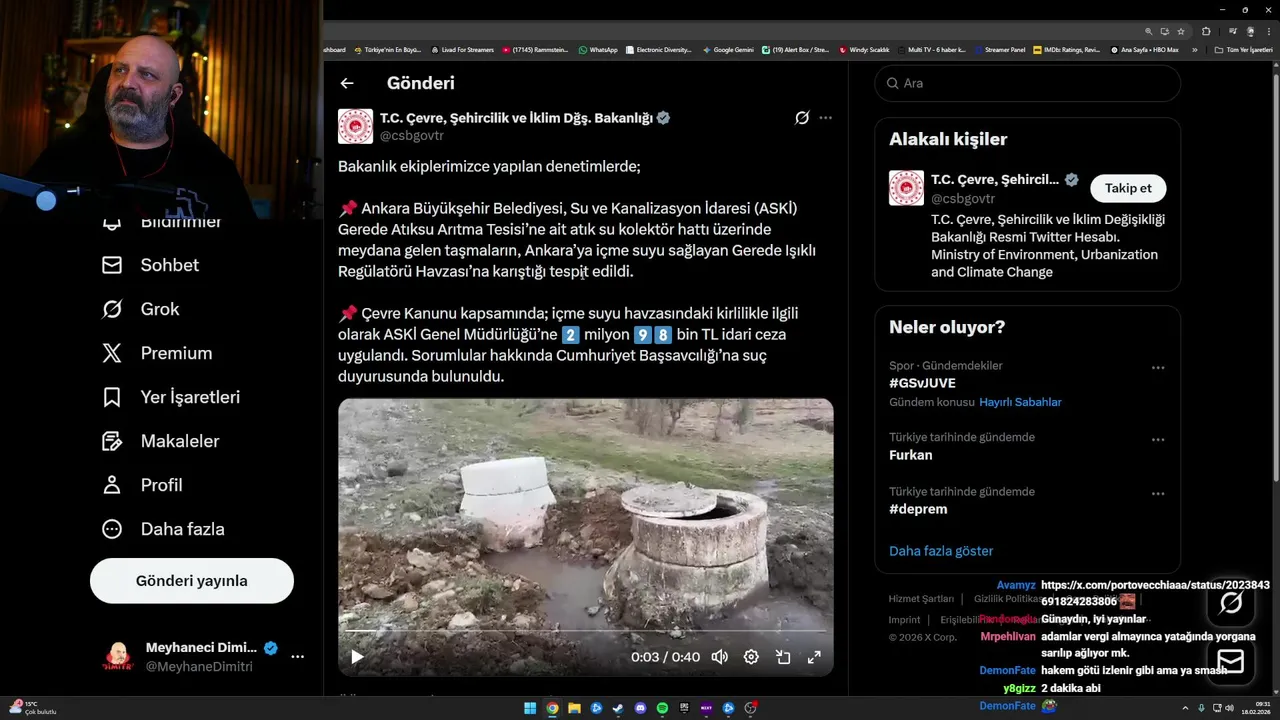Image resolution: width=1280 pixels, height=720 pixels.
Task: Open Premium in the sidebar
Action: point(157,353)
